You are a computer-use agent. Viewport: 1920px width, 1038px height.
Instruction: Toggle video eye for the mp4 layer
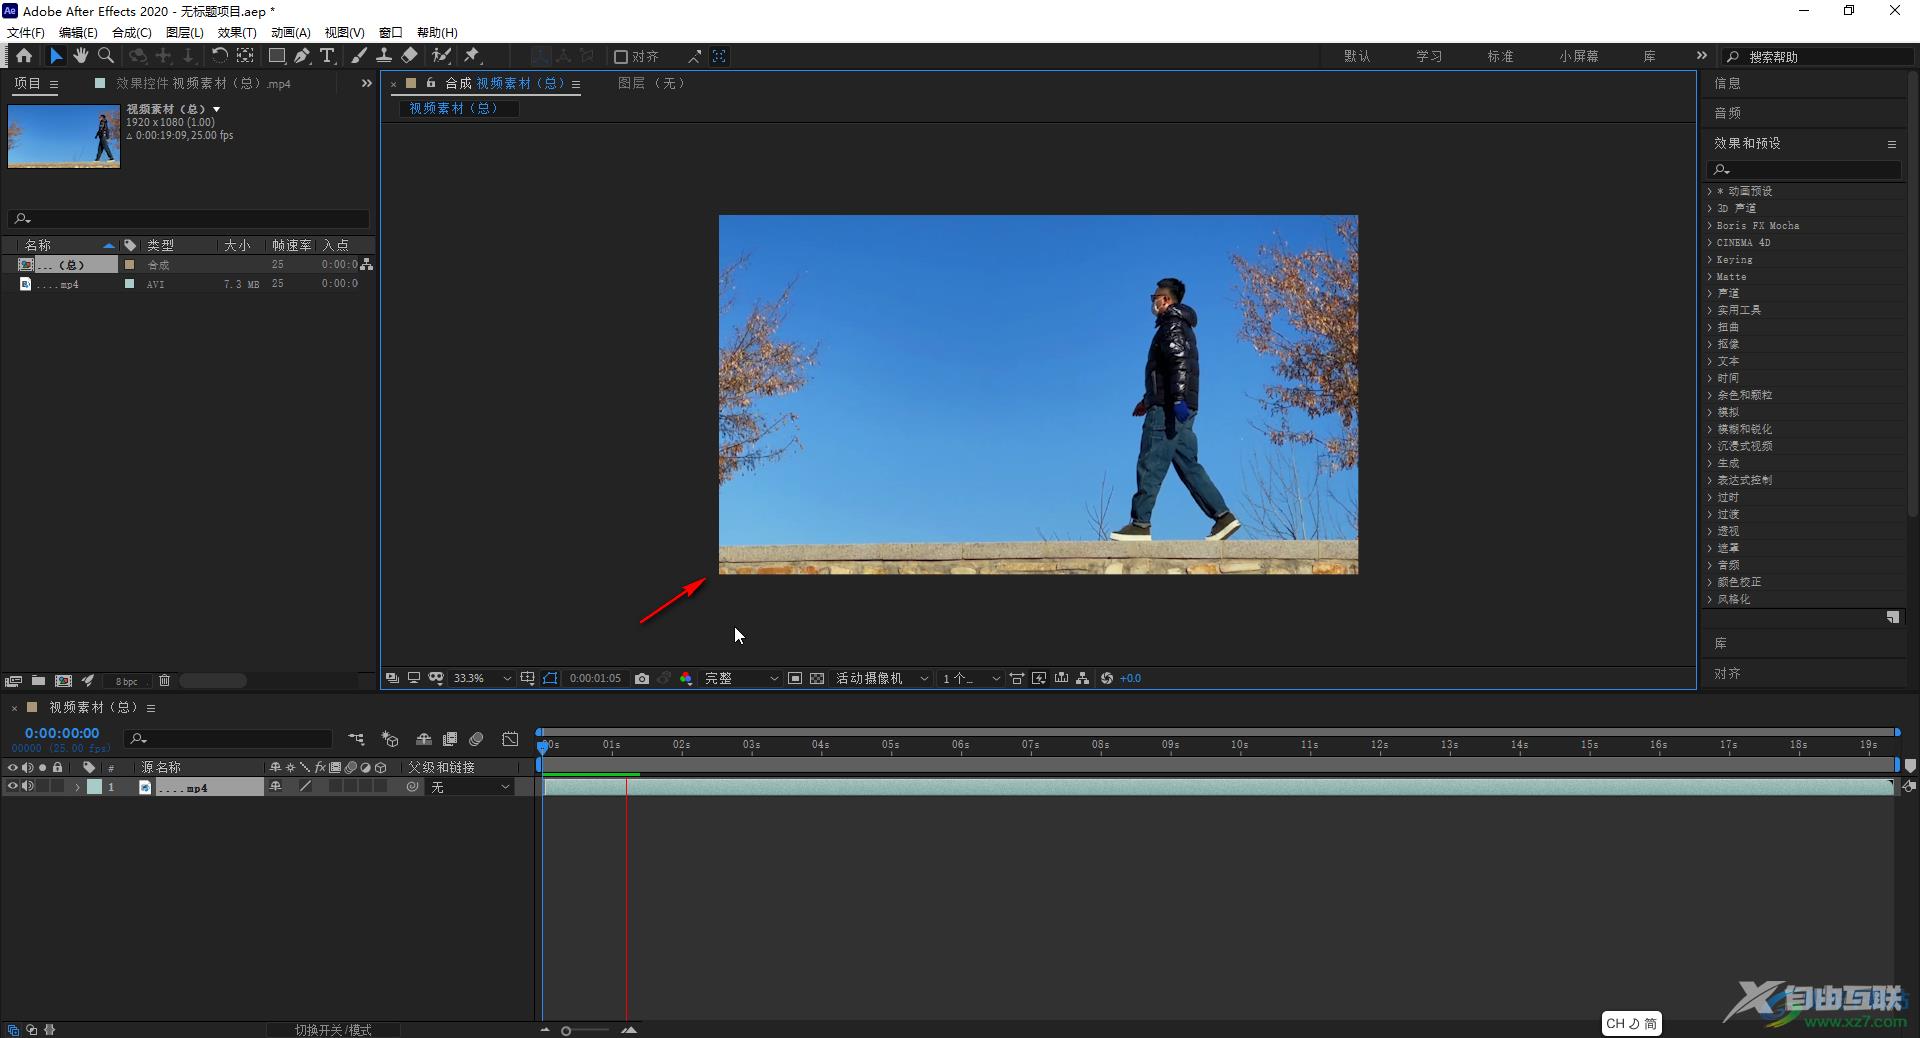point(13,787)
